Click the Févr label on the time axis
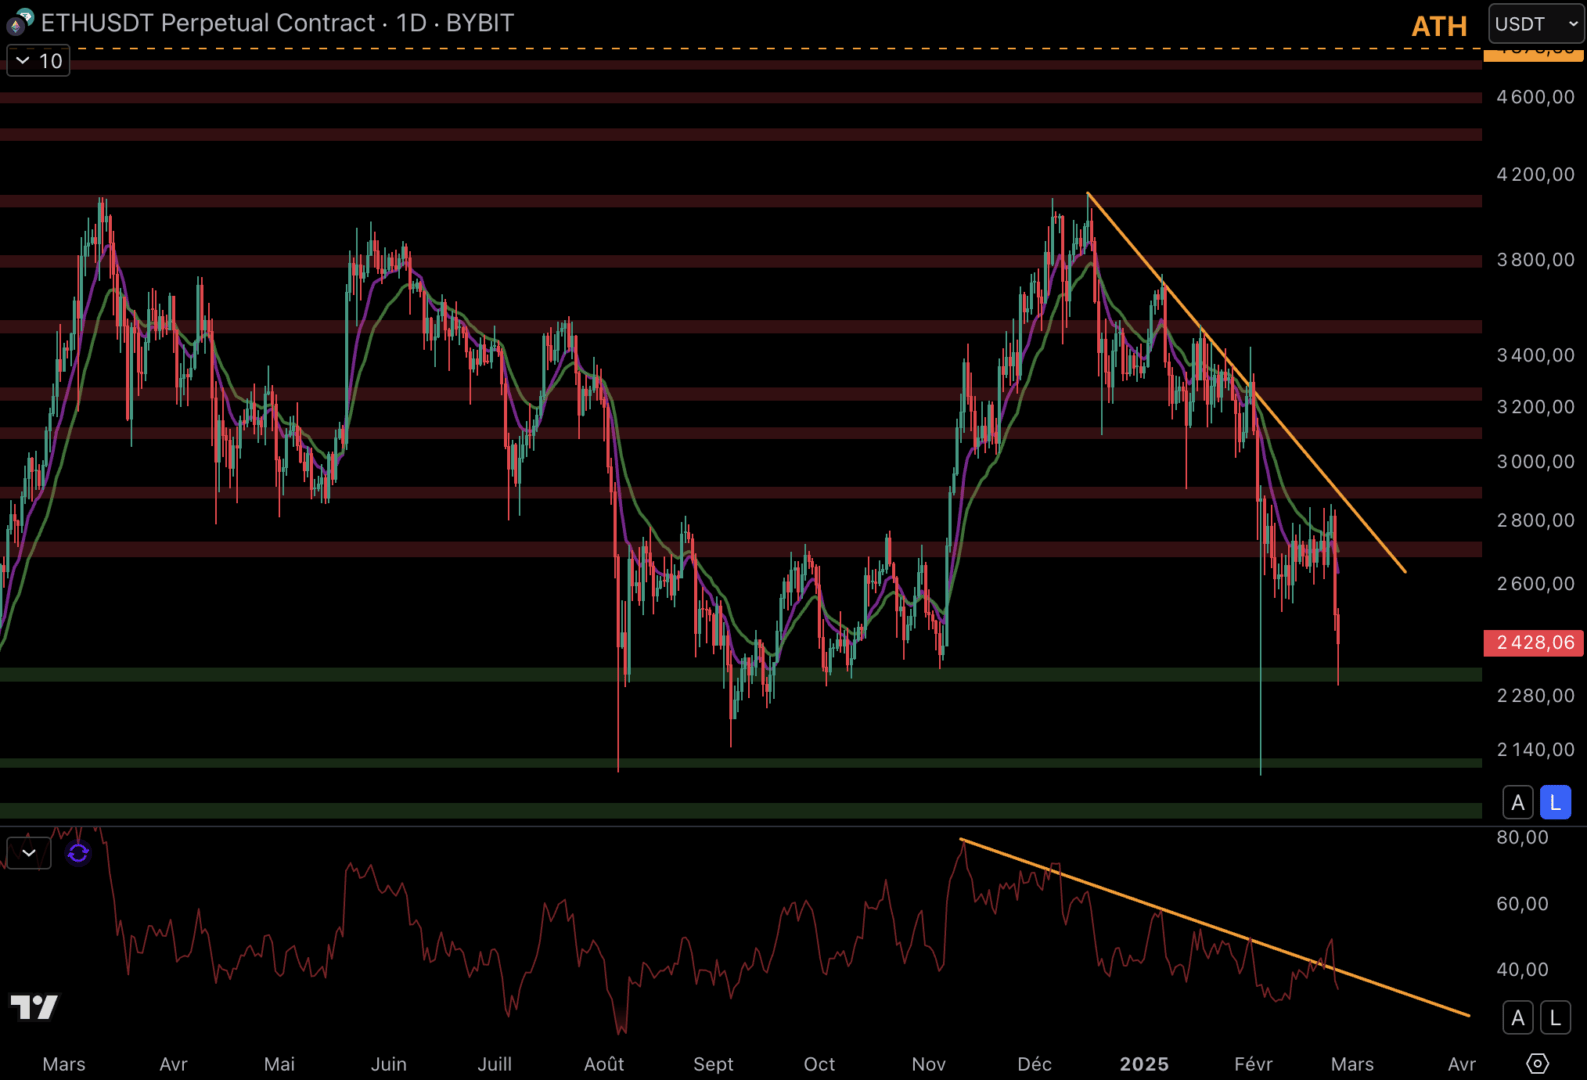Viewport: 1587px width, 1080px height. tap(1253, 1064)
